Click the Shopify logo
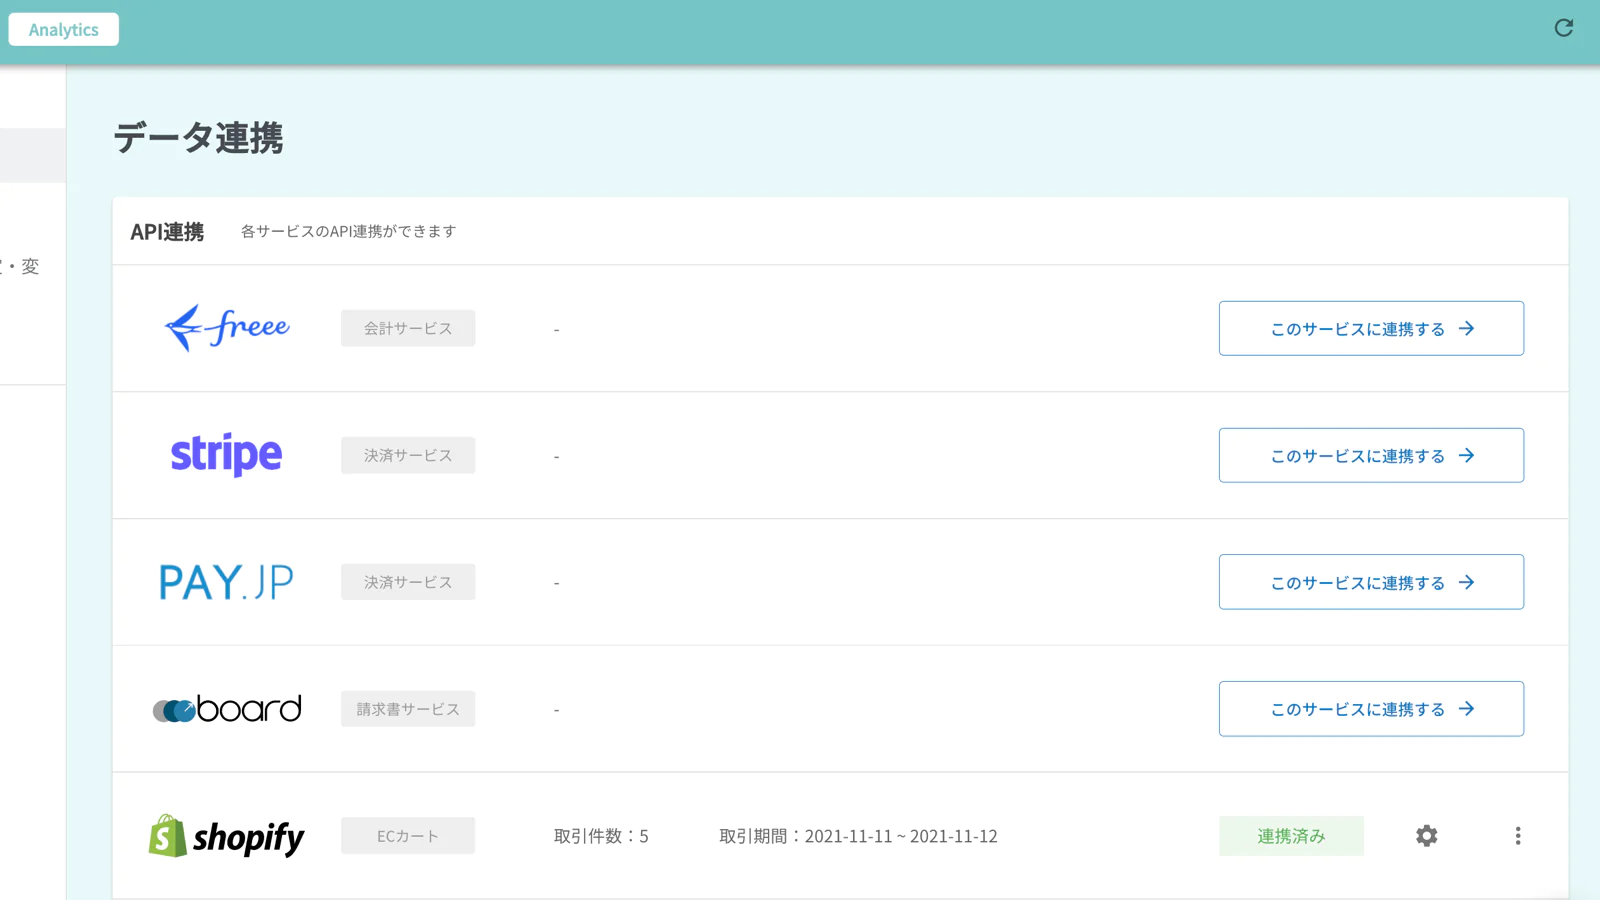Image resolution: width=1600 pixels, height=900 pixels. point(226,836)
